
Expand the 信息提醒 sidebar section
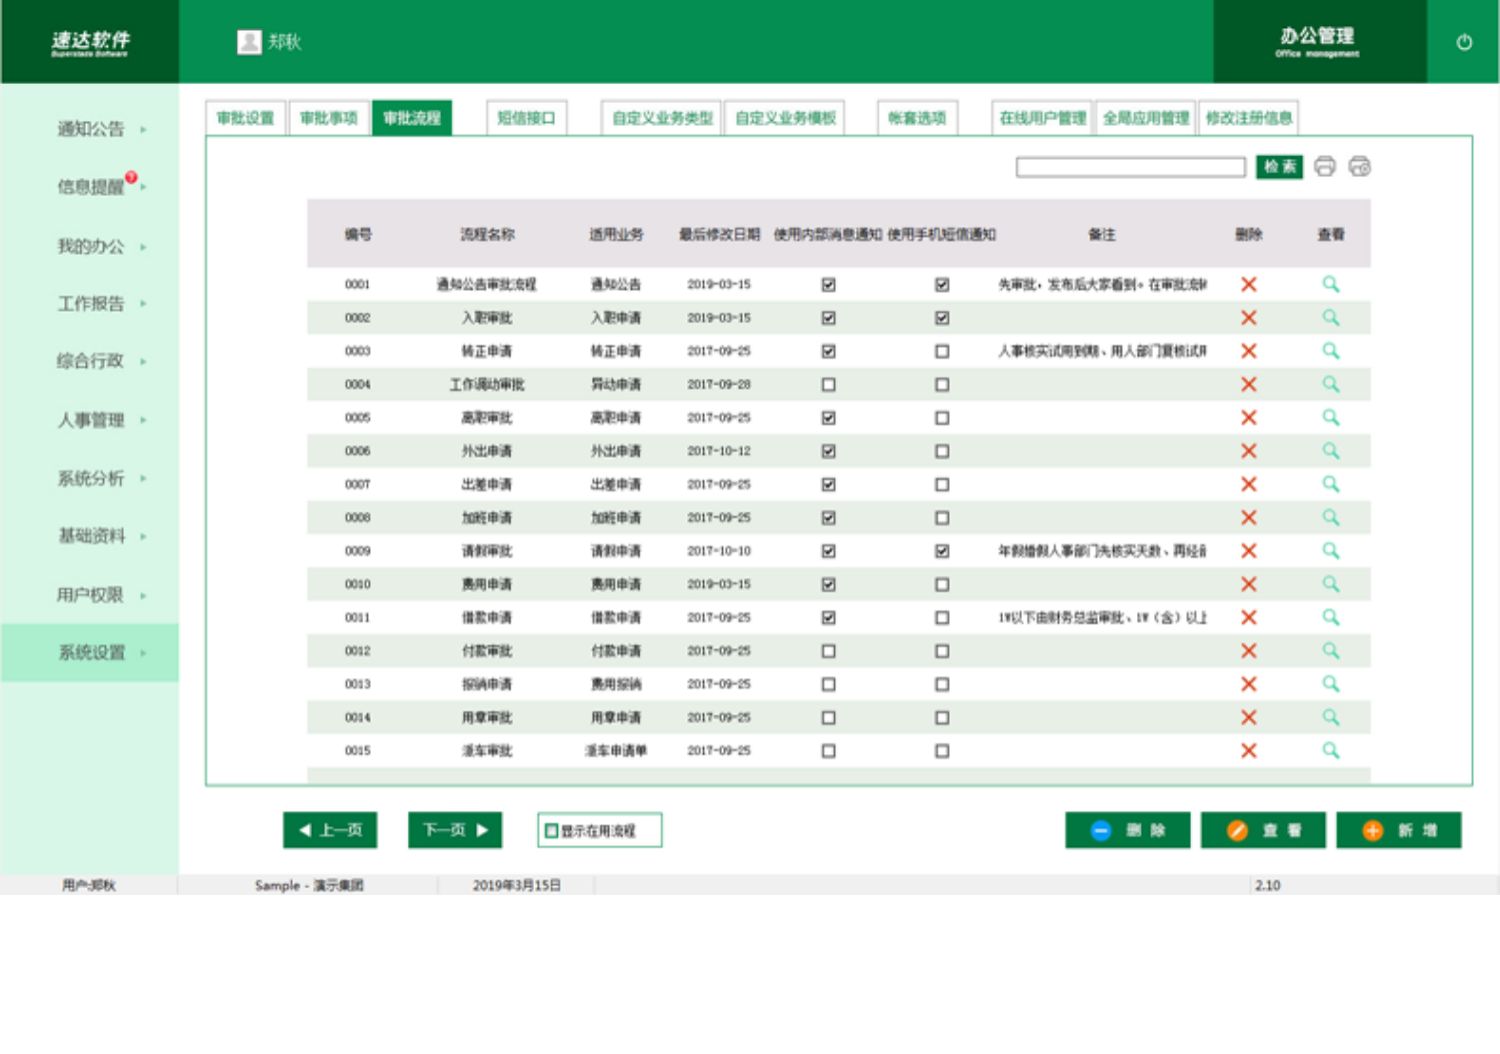(x=90, y=187)
